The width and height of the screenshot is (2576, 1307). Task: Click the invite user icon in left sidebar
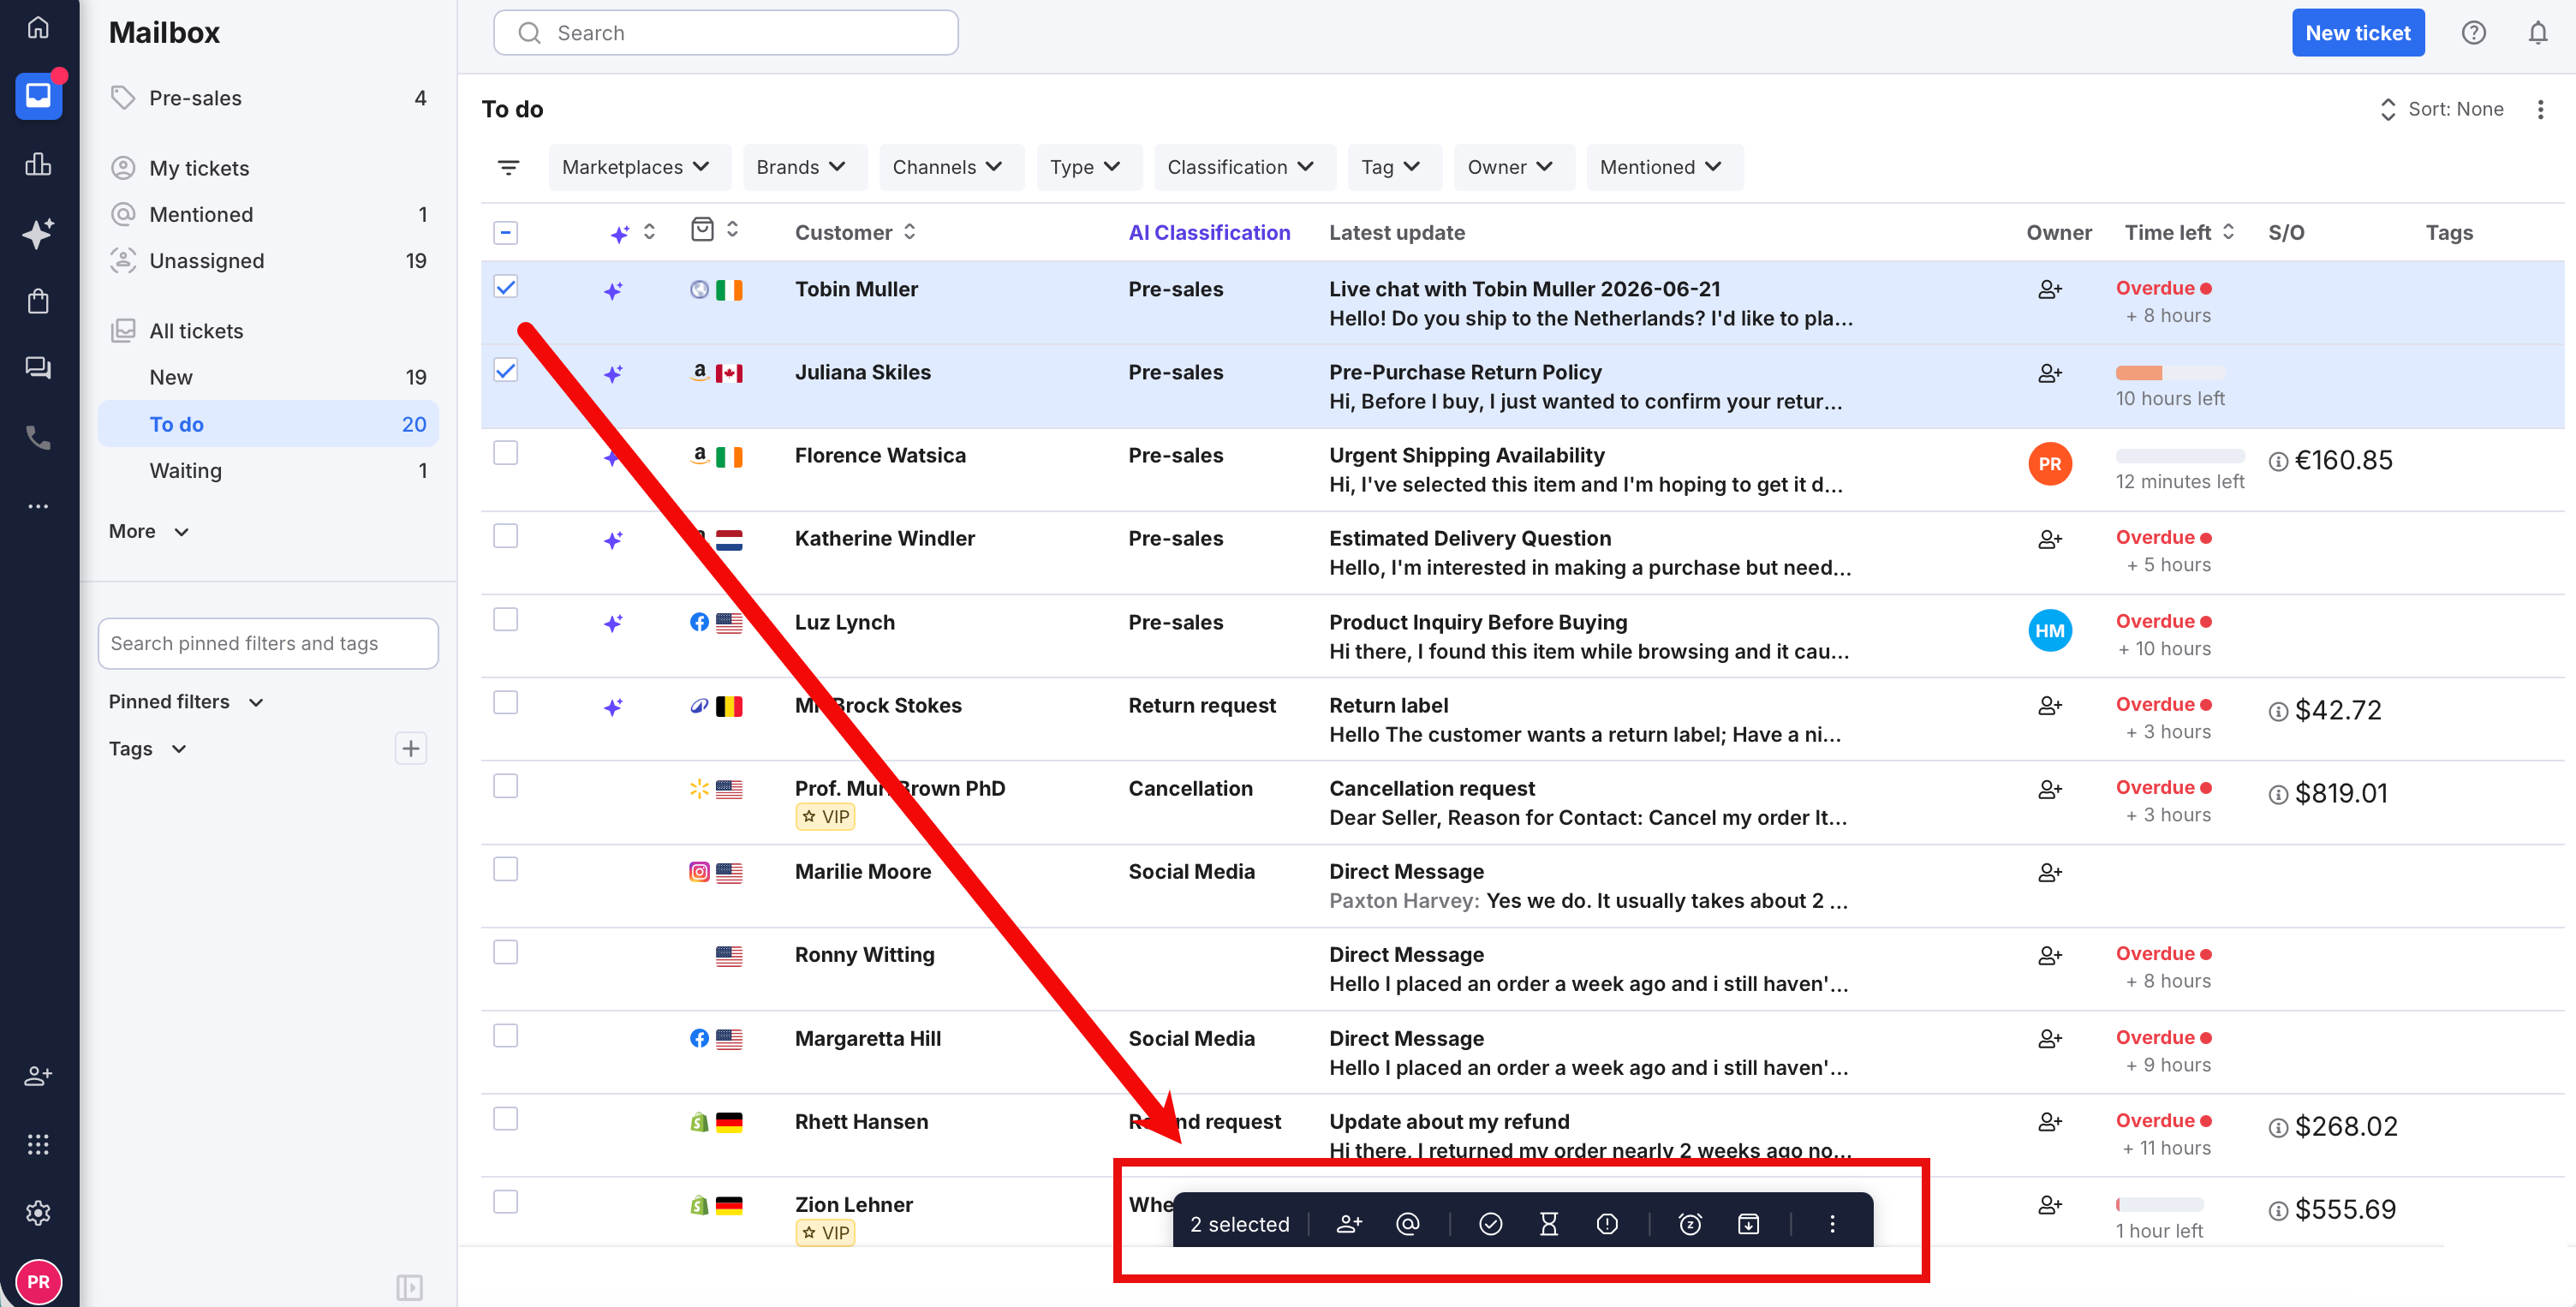click(38, 1076)
